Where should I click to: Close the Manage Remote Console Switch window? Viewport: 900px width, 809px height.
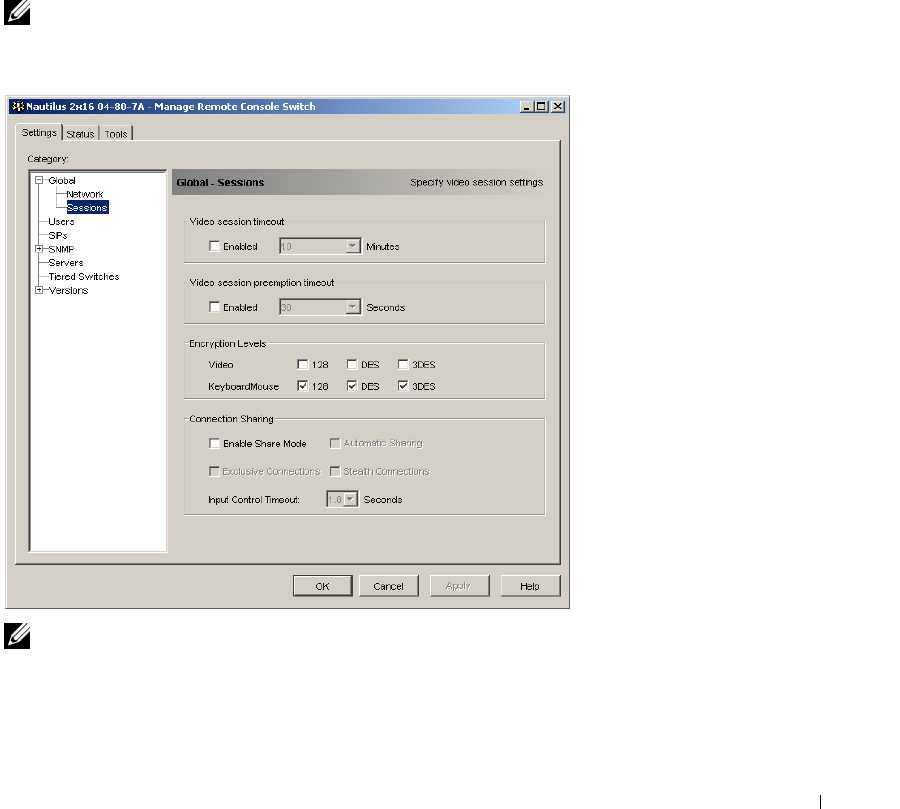[557, 107]
